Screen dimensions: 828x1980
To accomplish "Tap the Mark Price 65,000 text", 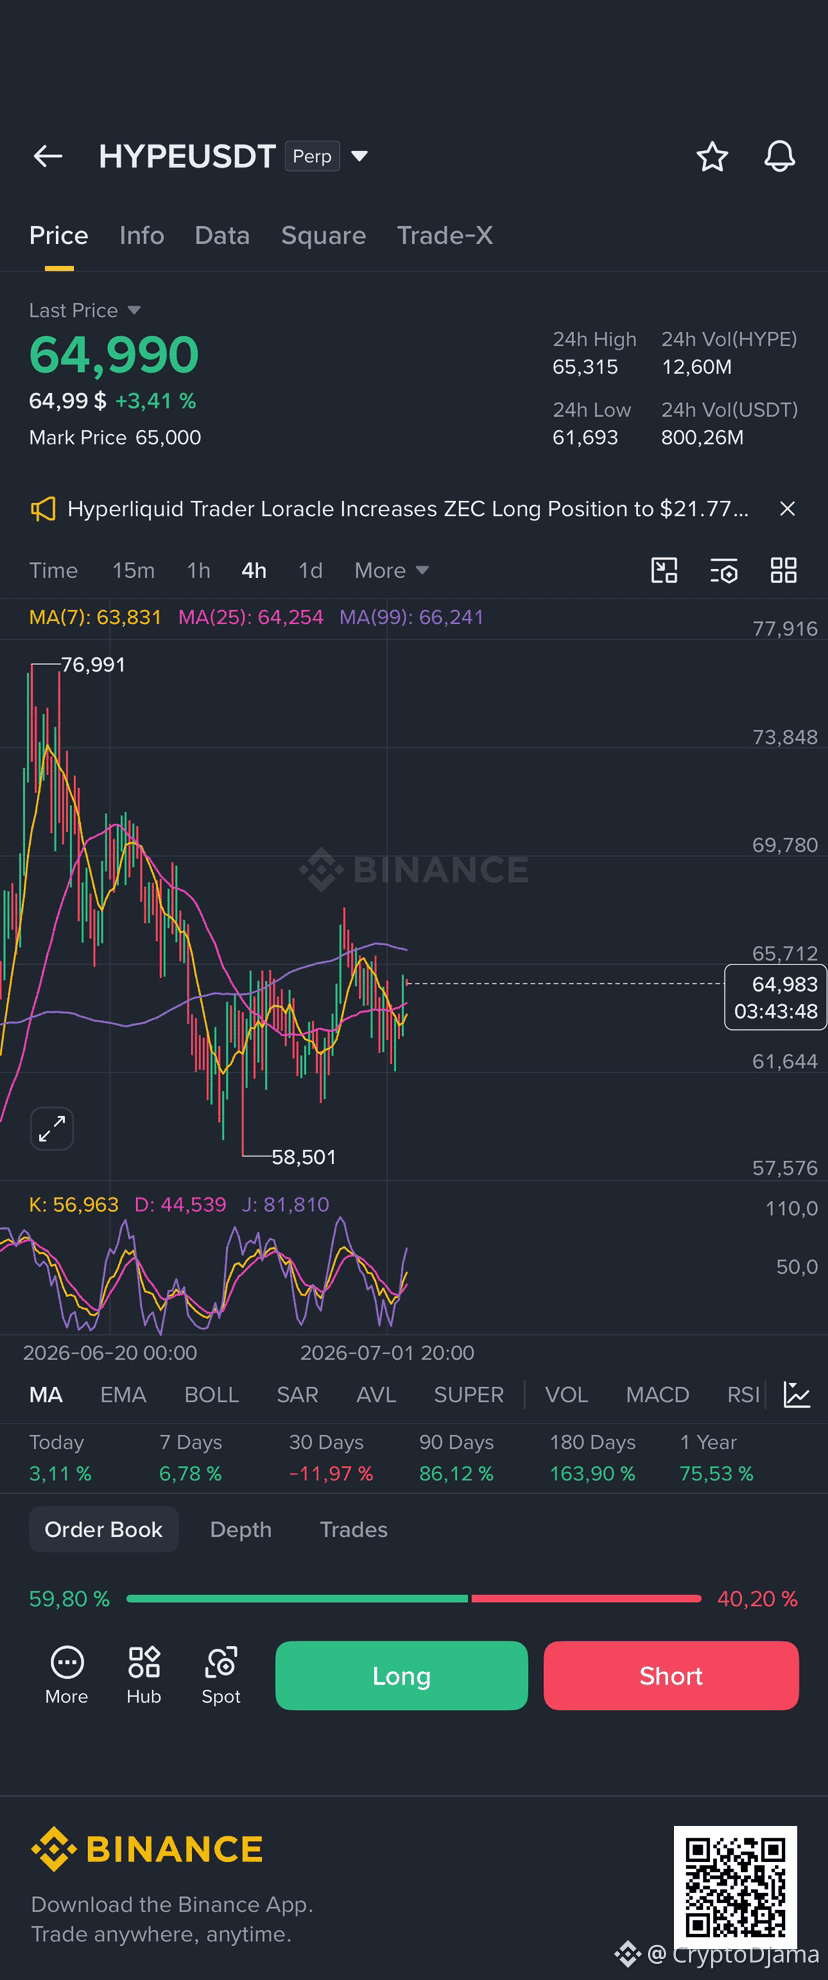I will tap(115, 437).
